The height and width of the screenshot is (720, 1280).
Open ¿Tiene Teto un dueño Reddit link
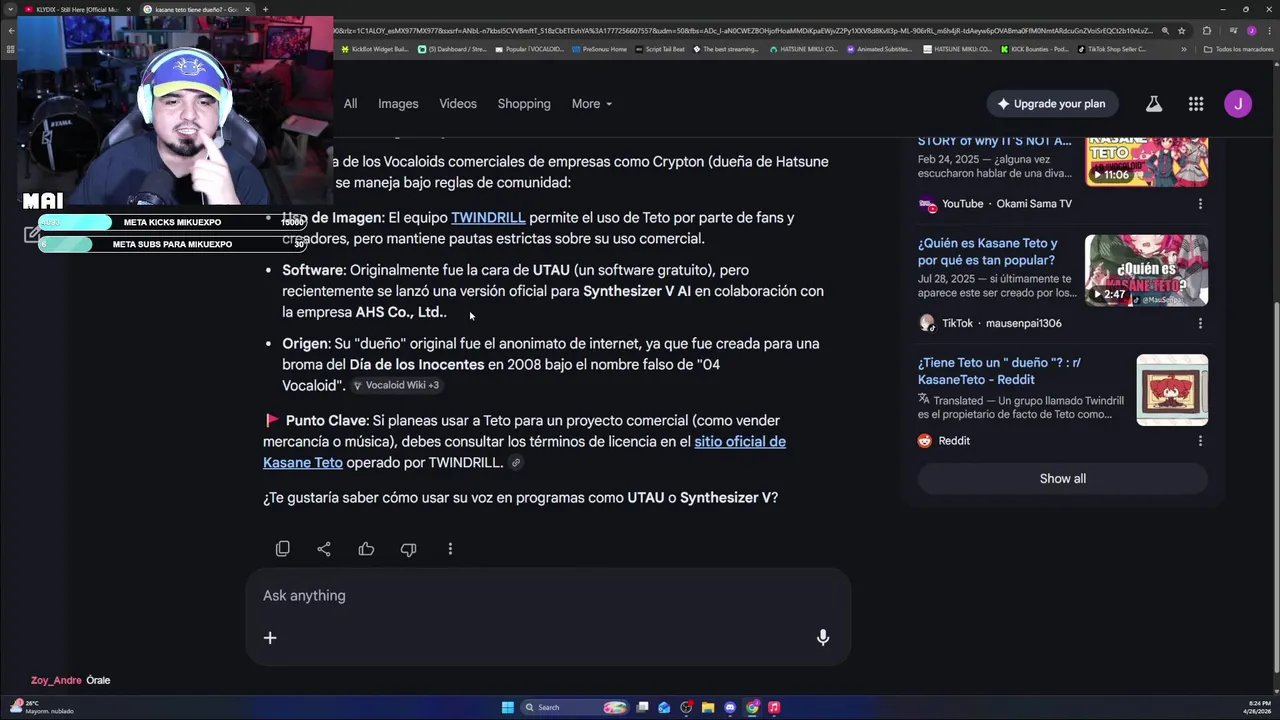click(x=999, y=371)
